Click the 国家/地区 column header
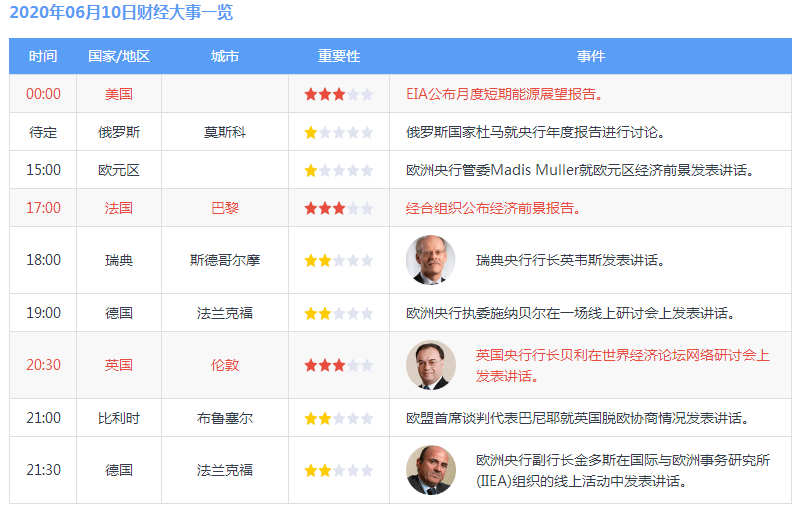 click(x=119, y=56)
